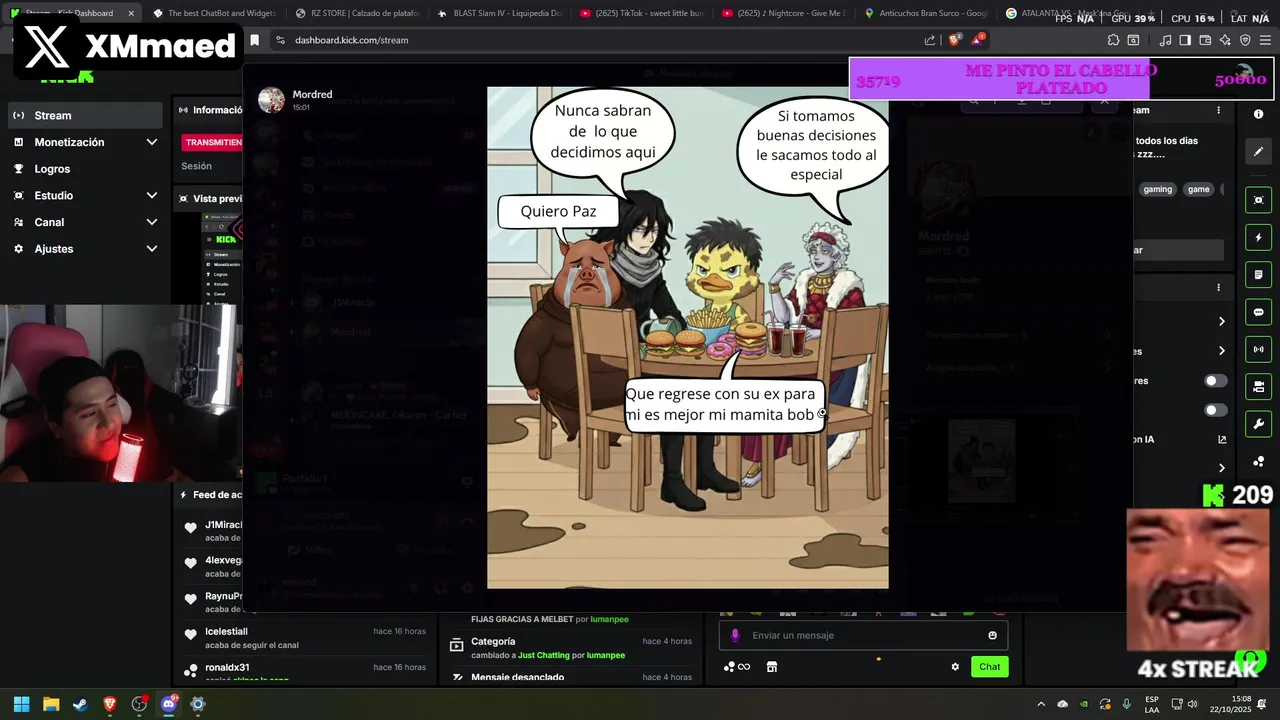Click the shop storefront icon below chat

(x=772, y=667)
